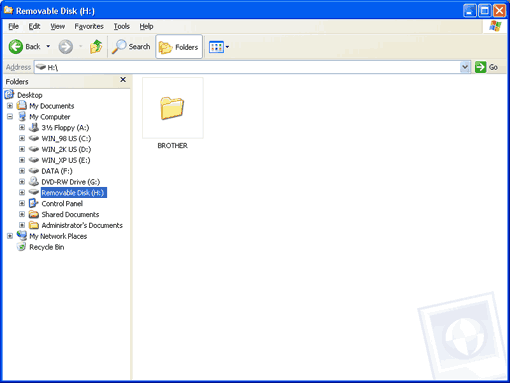Expand the DVD-RW Drive (G:) node

click(22, 182)
